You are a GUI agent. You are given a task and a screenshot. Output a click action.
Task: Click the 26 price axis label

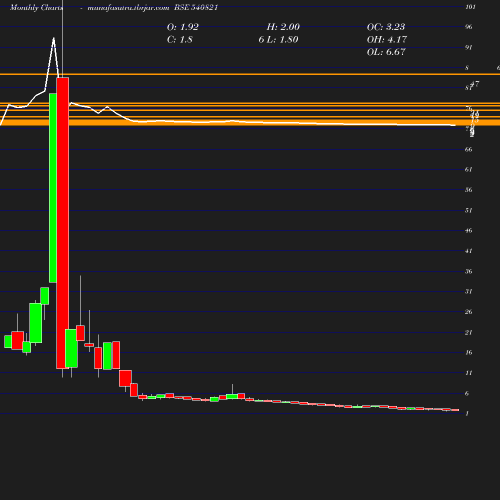(x=469, y=312)
